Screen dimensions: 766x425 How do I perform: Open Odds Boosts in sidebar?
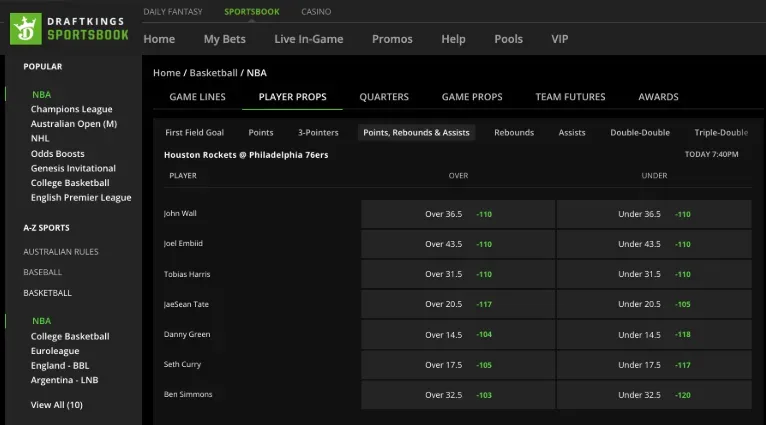(58, 153)
